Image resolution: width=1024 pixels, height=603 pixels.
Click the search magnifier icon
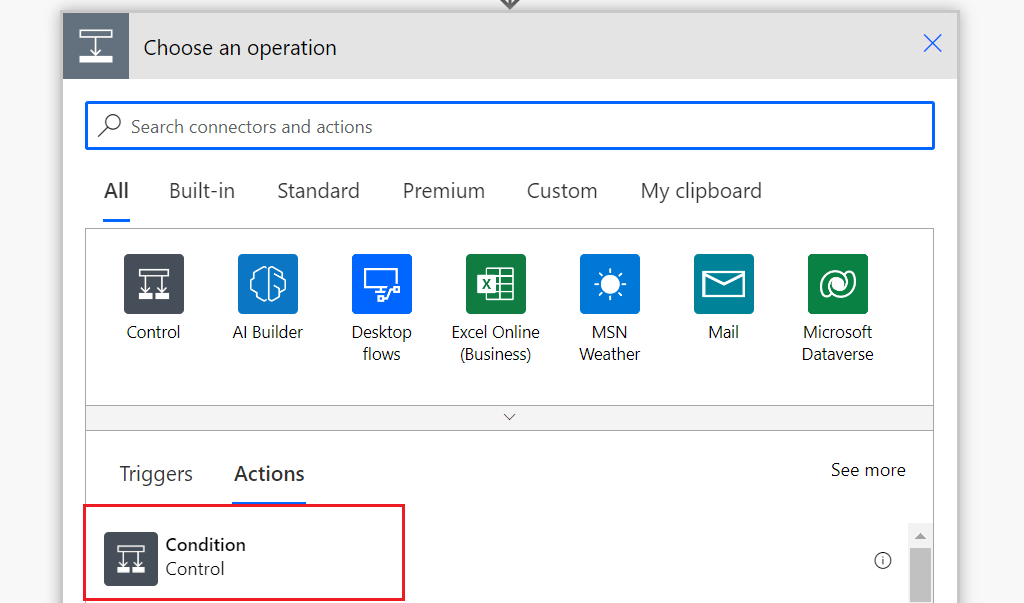click(x=109, y=125)
